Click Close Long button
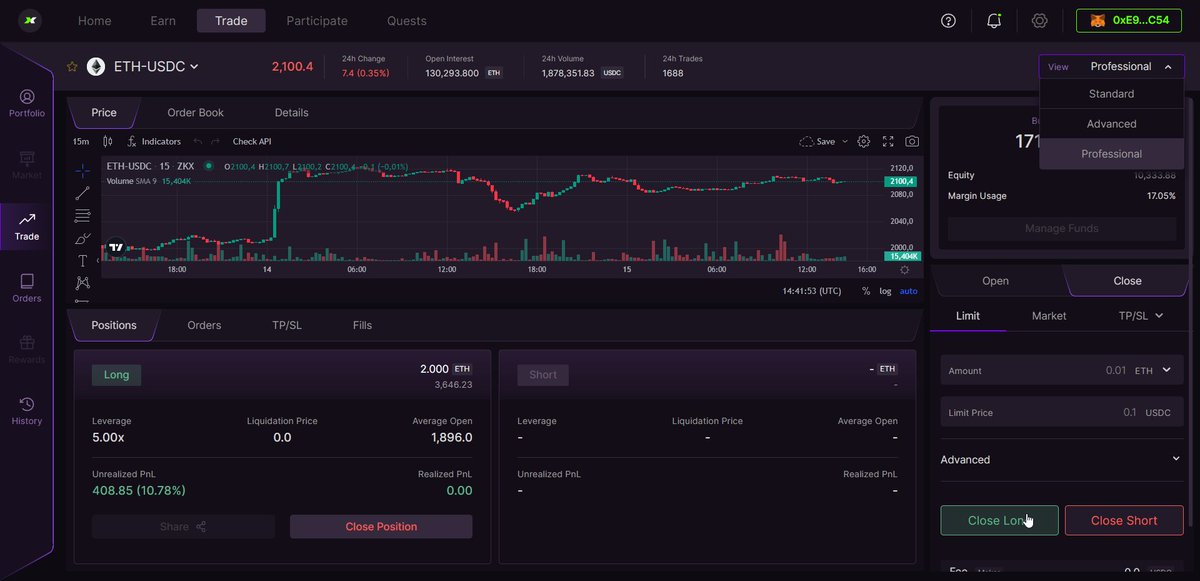 pos(999,520)
